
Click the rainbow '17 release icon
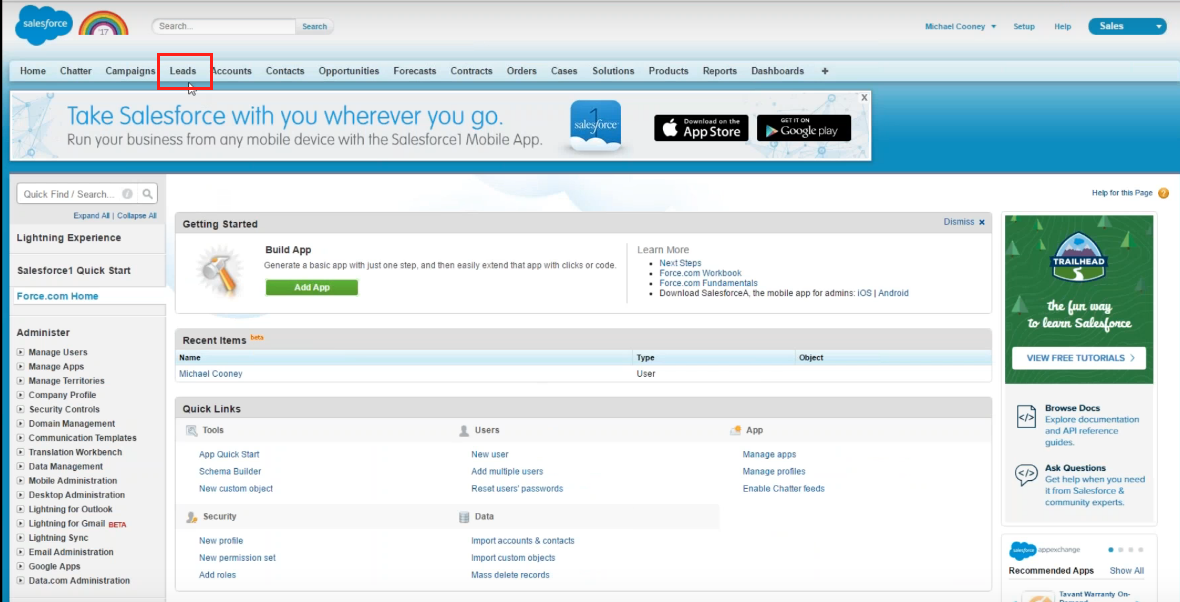coord(104,23)
